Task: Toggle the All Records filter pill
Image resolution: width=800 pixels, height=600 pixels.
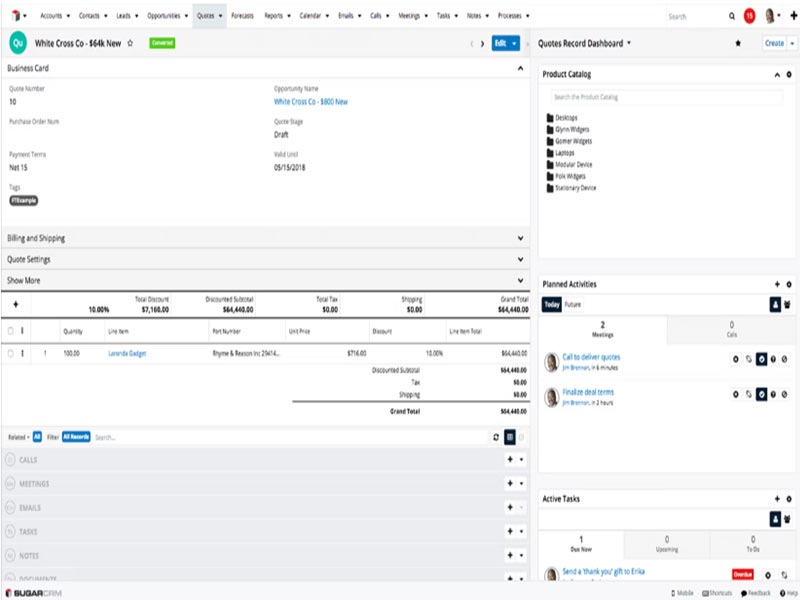Action: (76, 435)
